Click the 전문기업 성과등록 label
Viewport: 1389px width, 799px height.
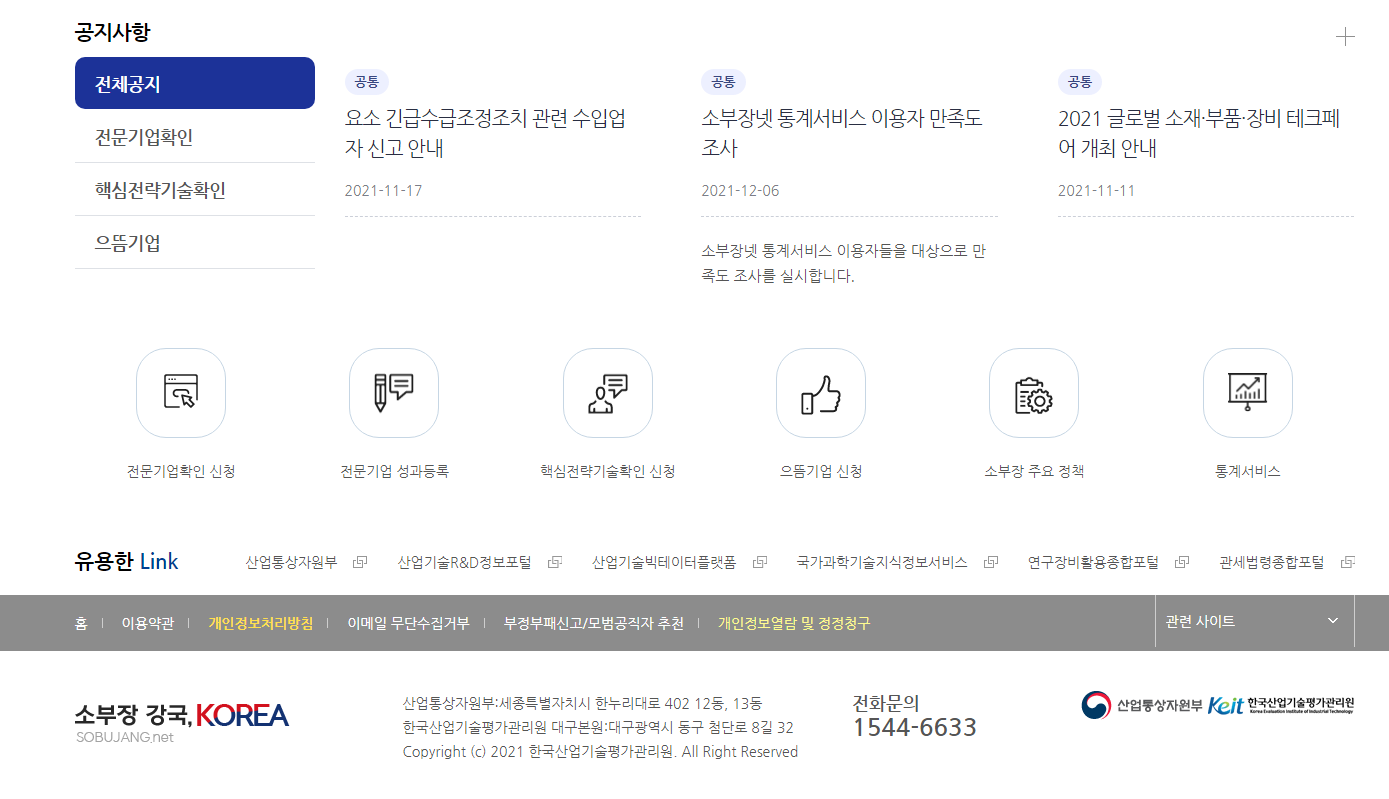394,471
